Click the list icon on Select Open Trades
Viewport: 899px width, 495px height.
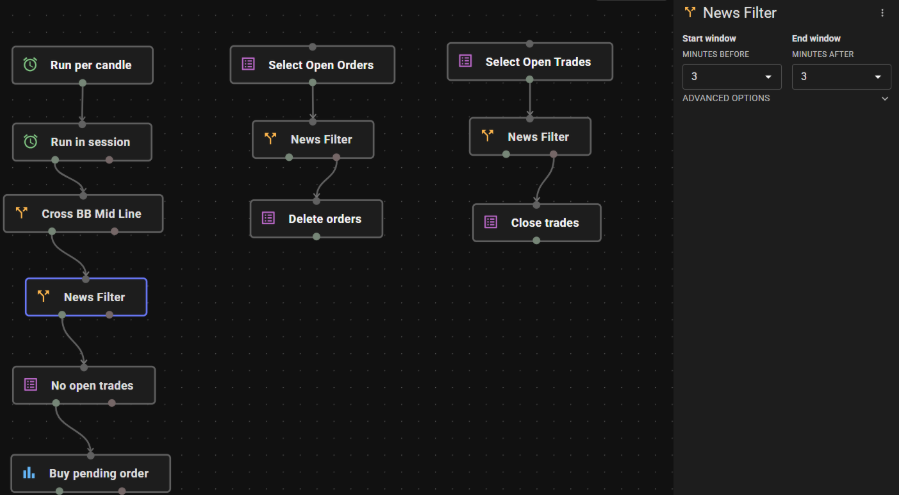tap(466, 60)
